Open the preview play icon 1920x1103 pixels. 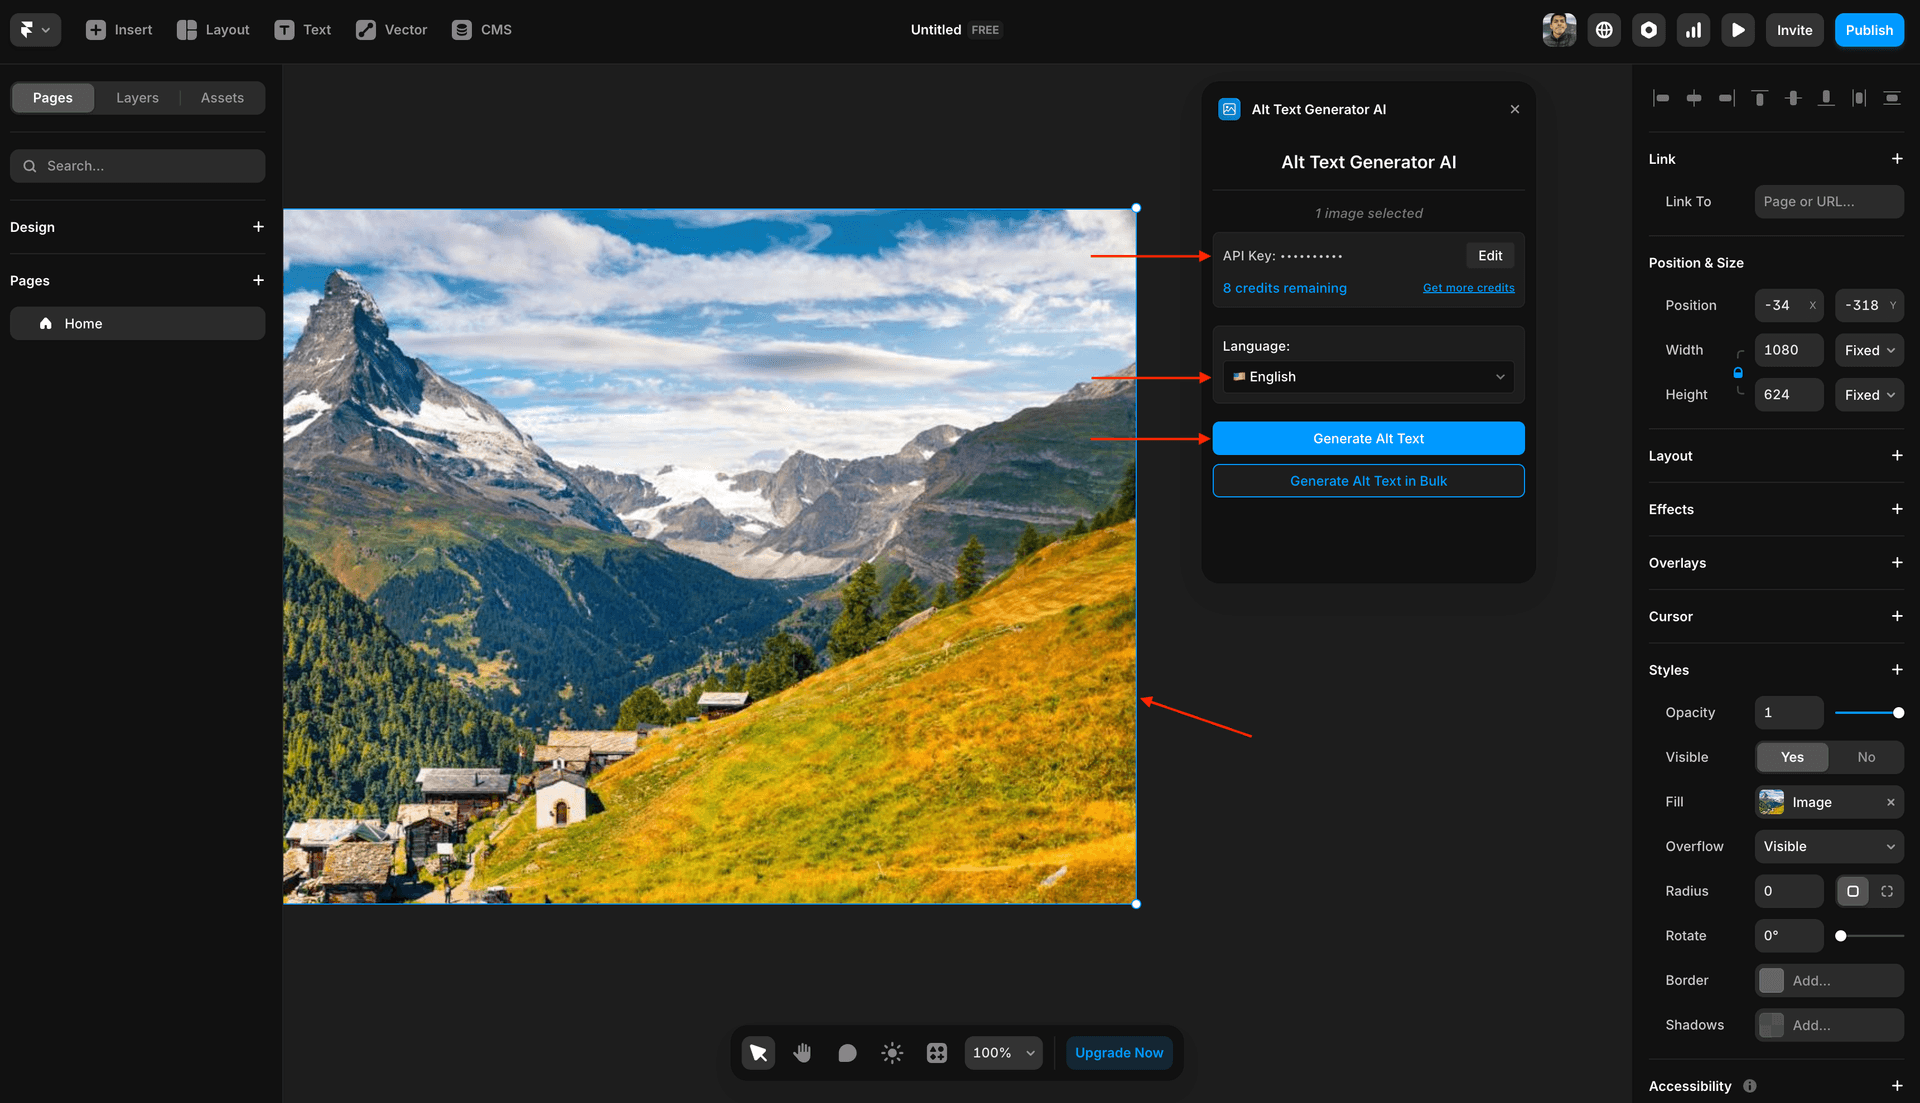(1738, 29)
